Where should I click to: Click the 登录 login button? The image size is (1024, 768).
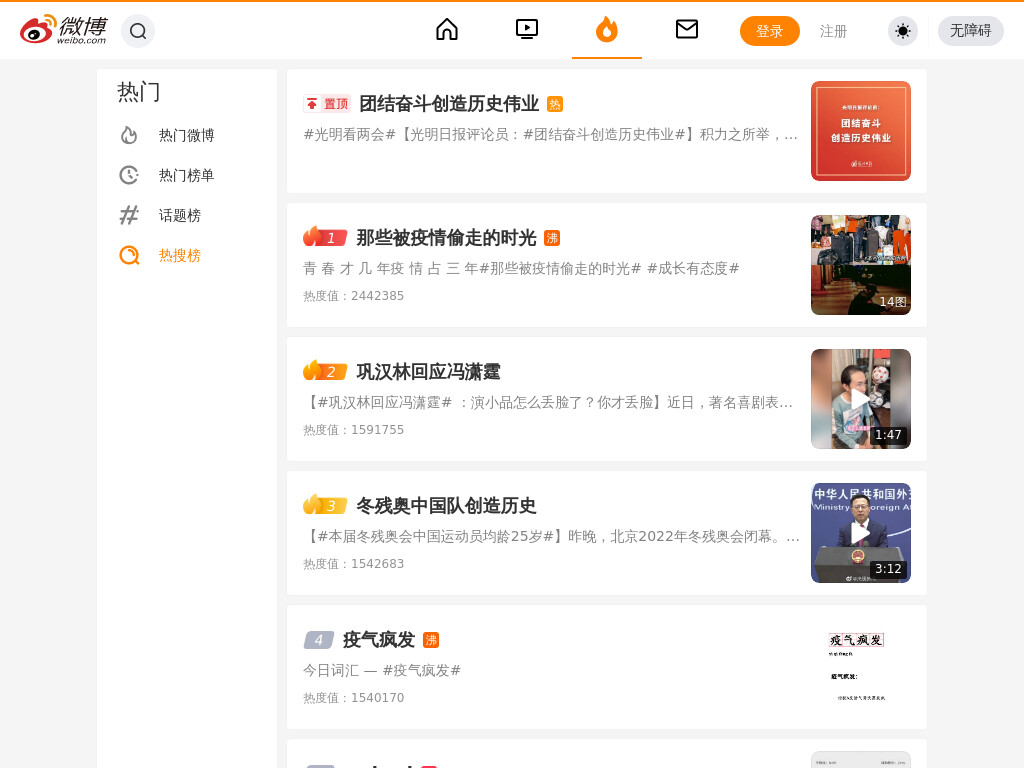(769, 31)
